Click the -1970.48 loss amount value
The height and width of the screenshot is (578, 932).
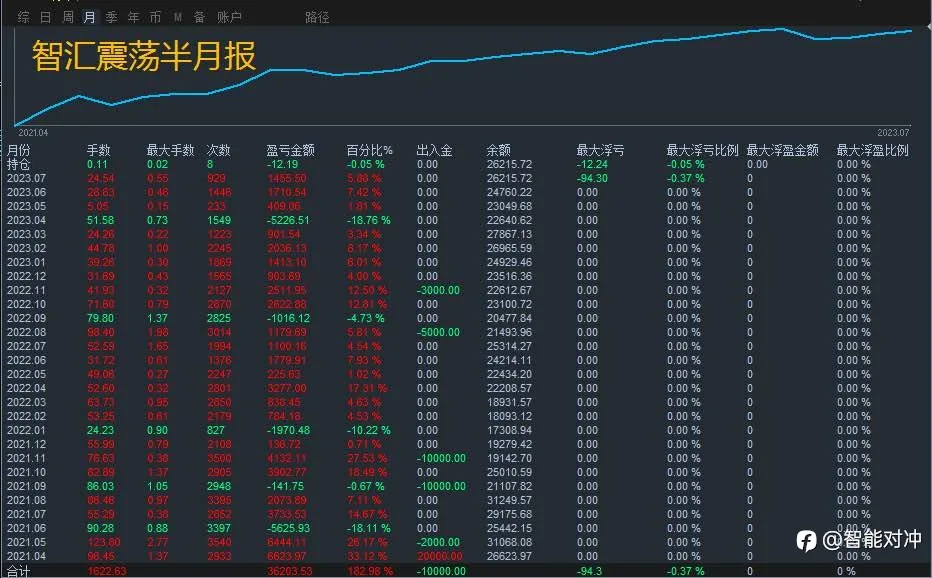click(x=288, y=430)
